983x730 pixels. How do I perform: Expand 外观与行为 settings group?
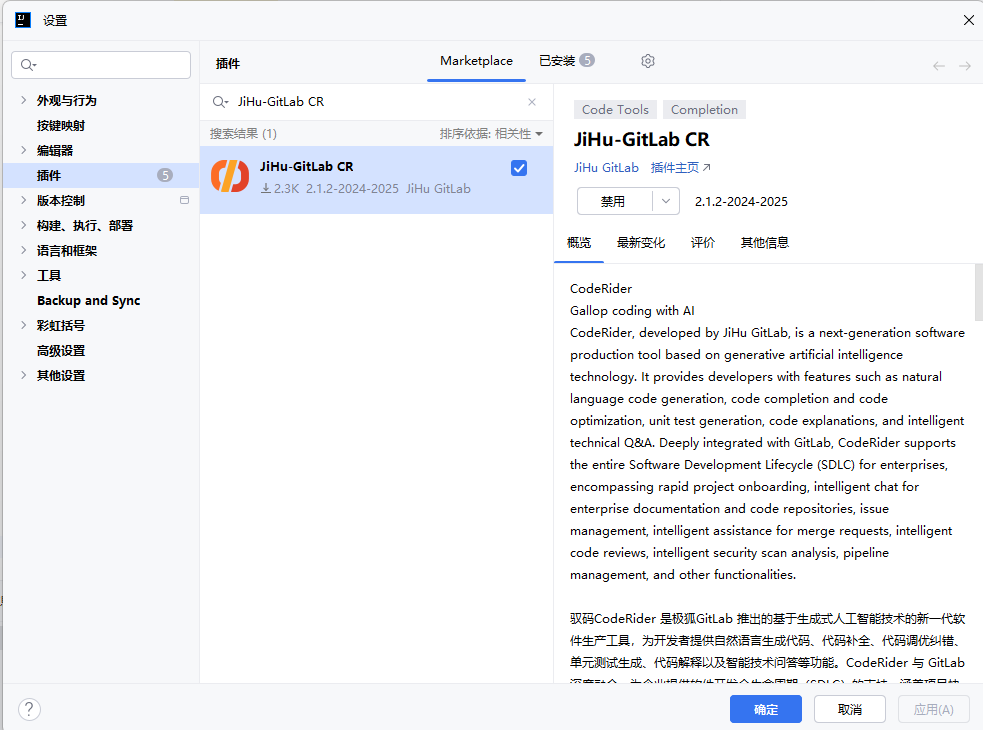(24, 100)
